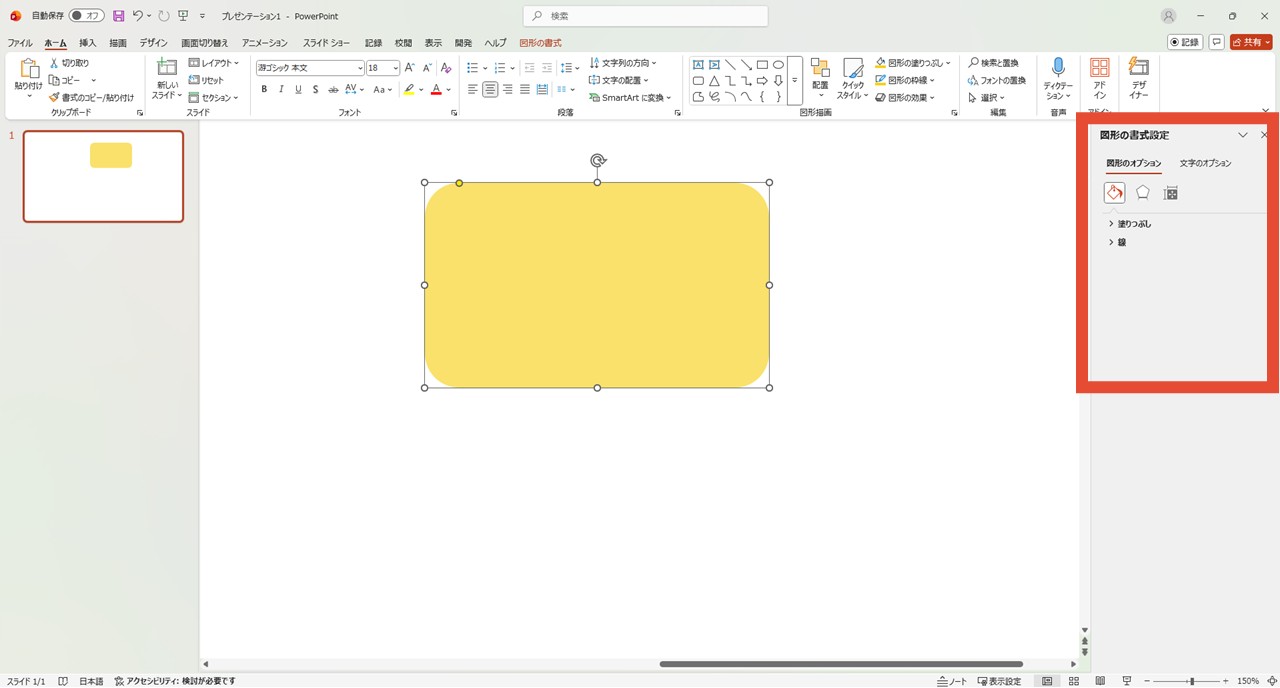Open the 挿入 (Insert) ribbon tab
Viewport: 1280px width, 688px height.
click(x=88, y=43)
